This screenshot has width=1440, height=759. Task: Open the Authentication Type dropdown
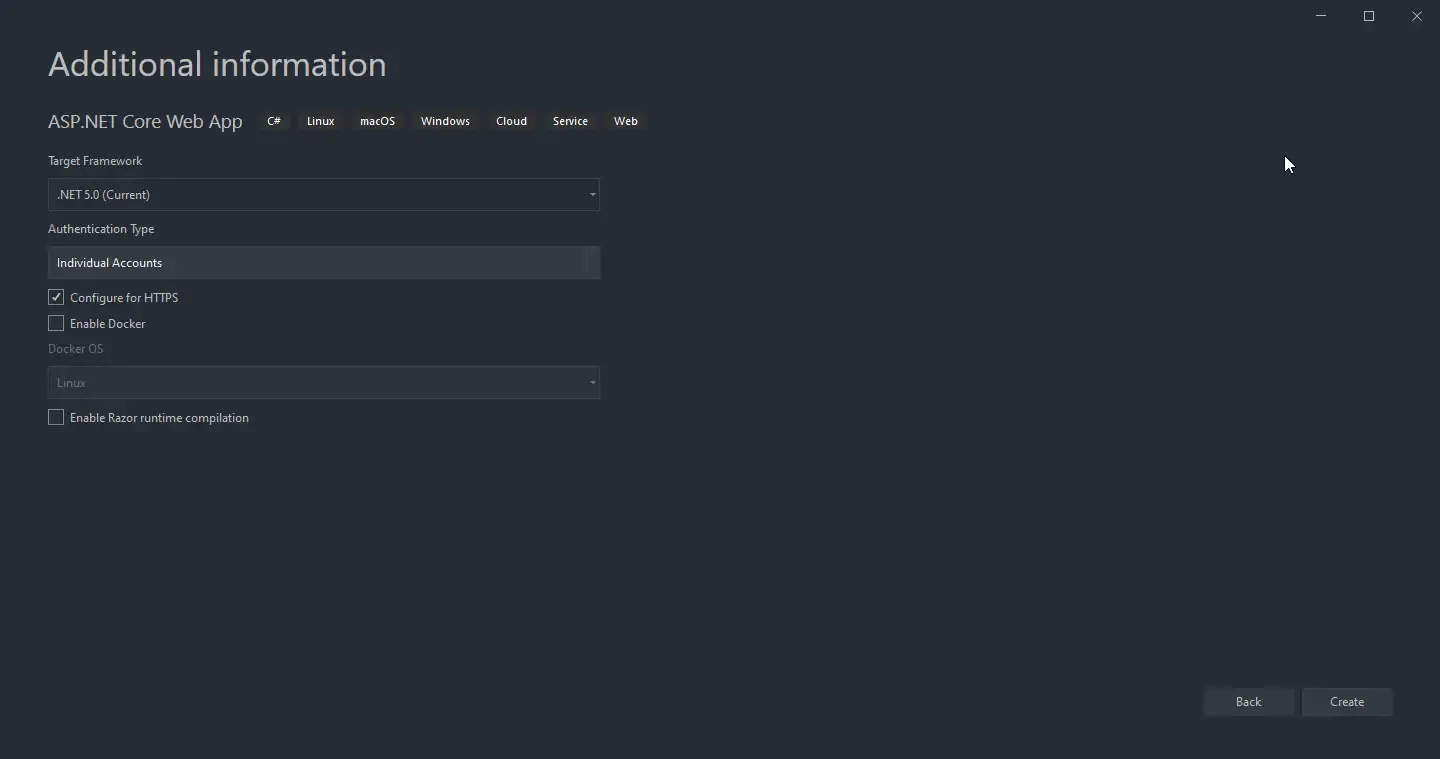592,263
